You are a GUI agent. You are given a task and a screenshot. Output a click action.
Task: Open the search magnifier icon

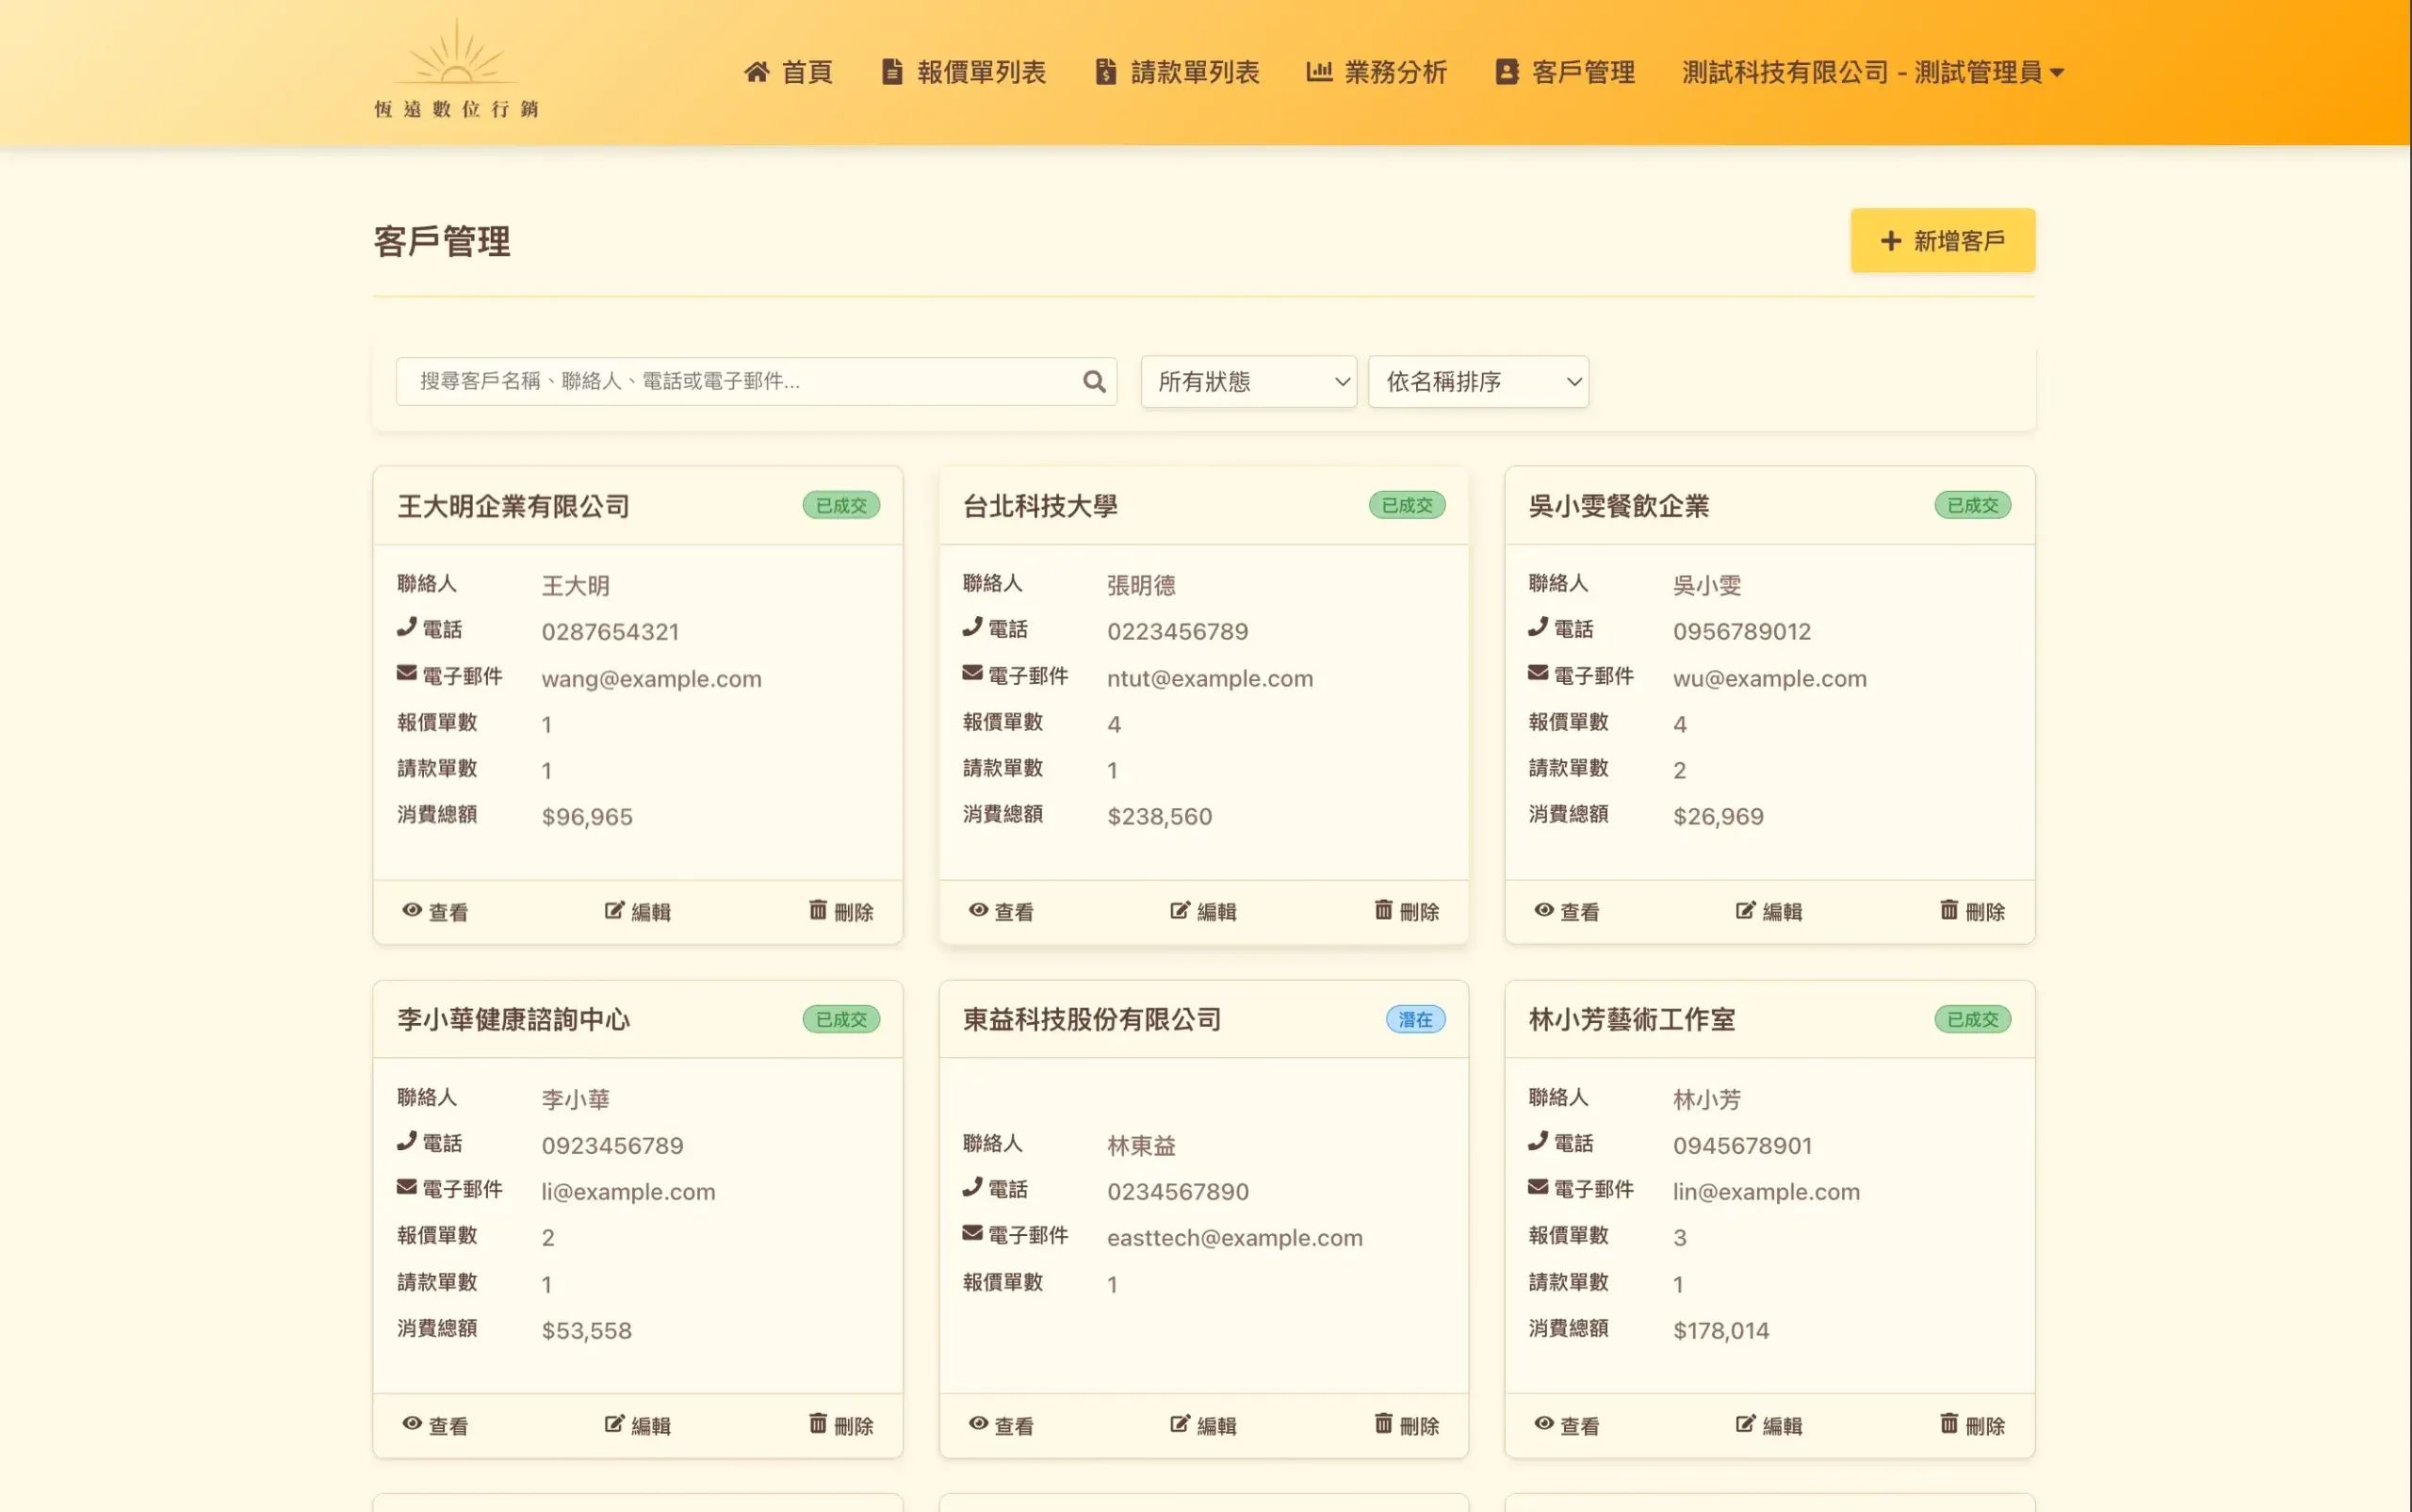(1092, 381)
